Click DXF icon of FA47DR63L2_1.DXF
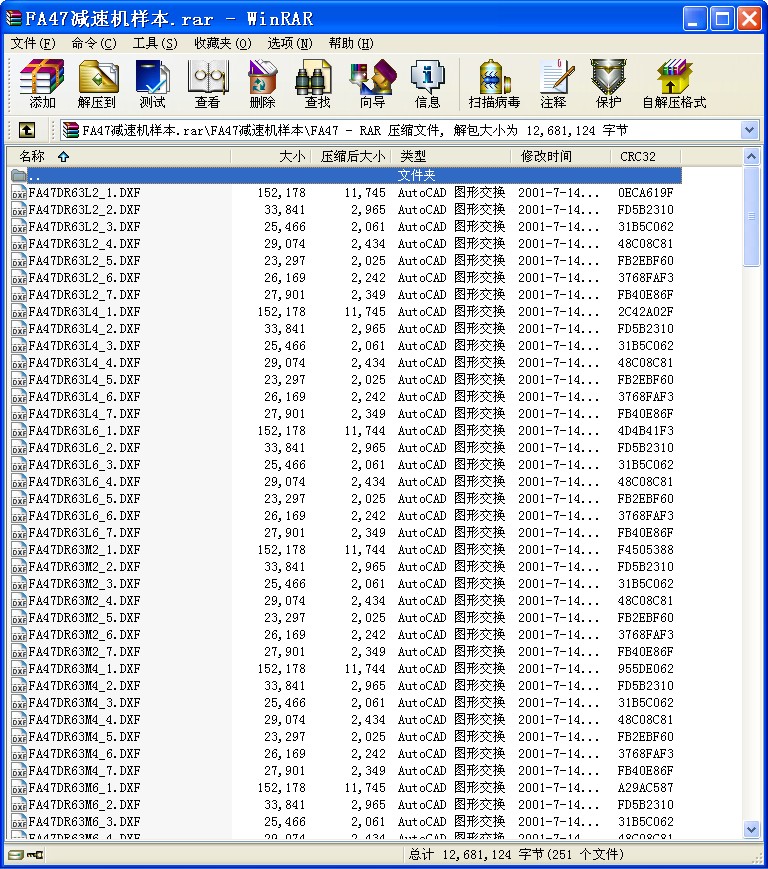This screenshot has height=869, width=768. (19, 193)
